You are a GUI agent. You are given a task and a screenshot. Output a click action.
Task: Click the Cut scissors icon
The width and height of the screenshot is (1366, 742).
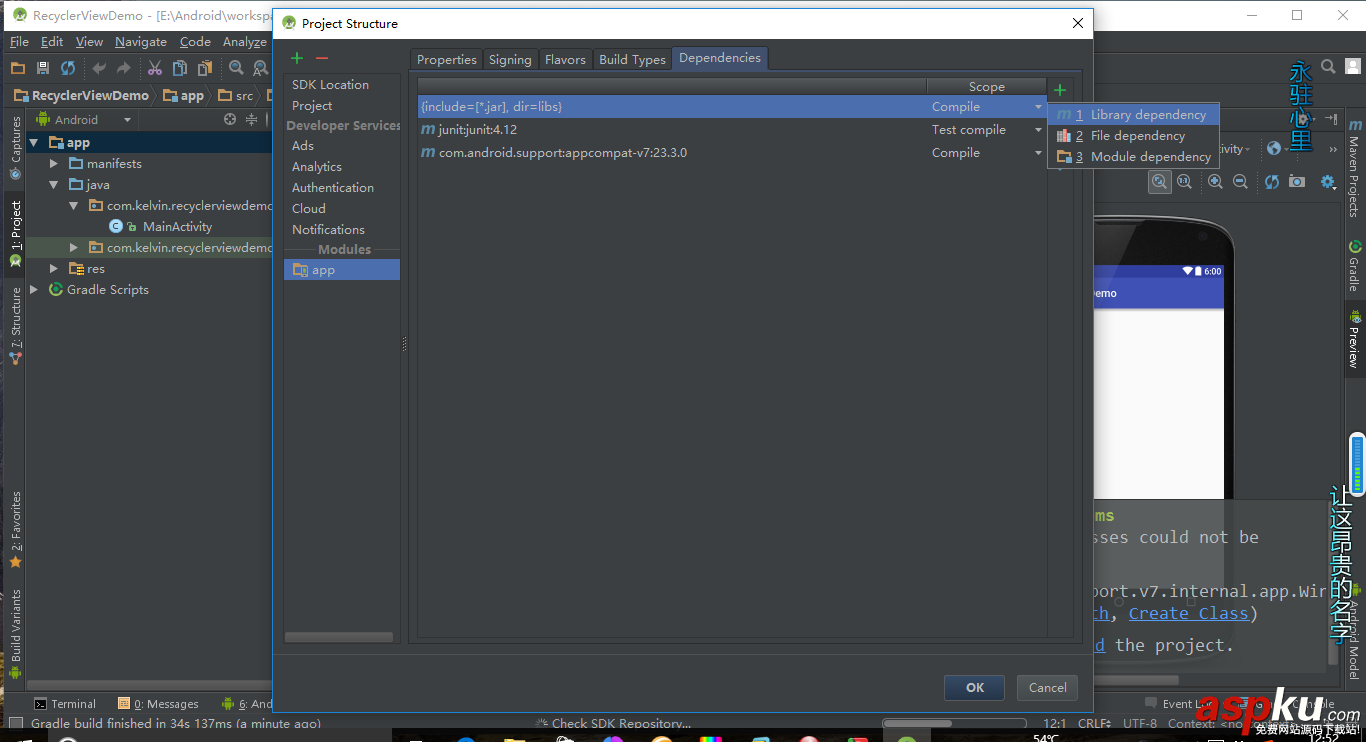coord(155,68)
